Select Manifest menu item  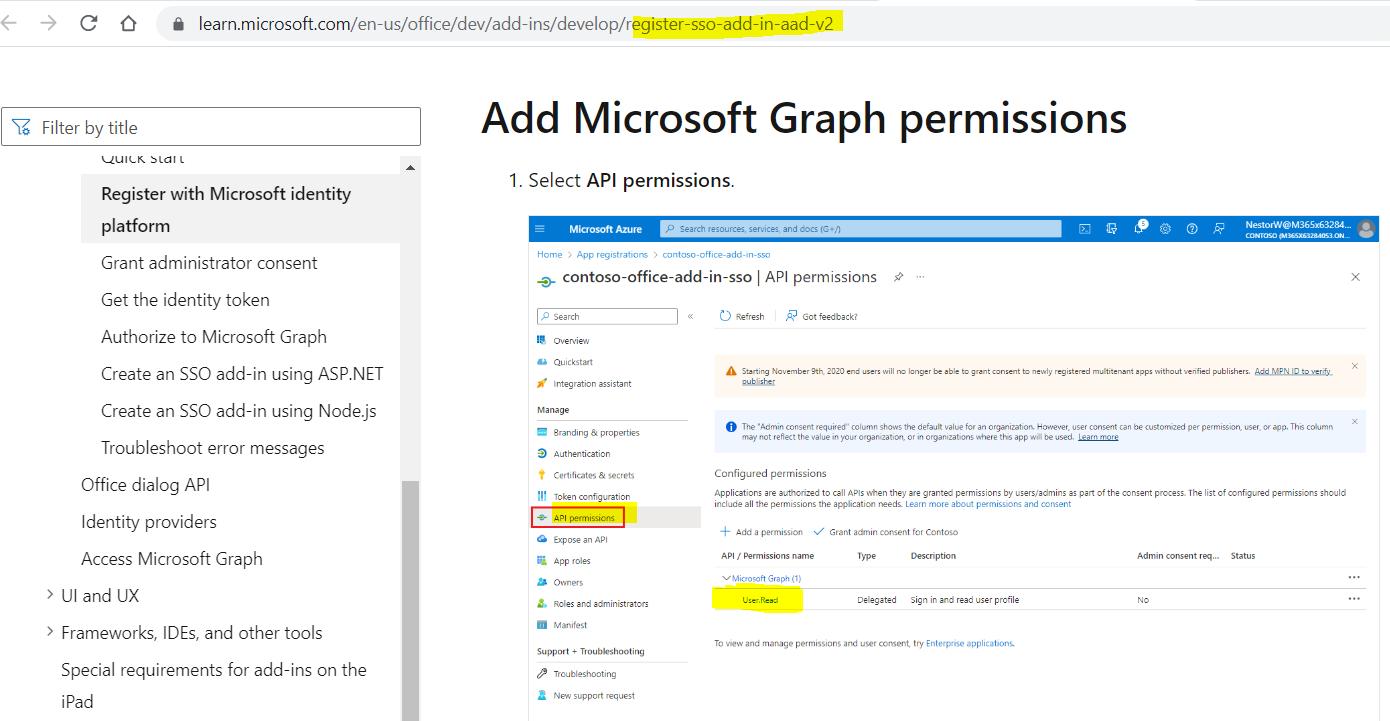(x=570, y=625)
